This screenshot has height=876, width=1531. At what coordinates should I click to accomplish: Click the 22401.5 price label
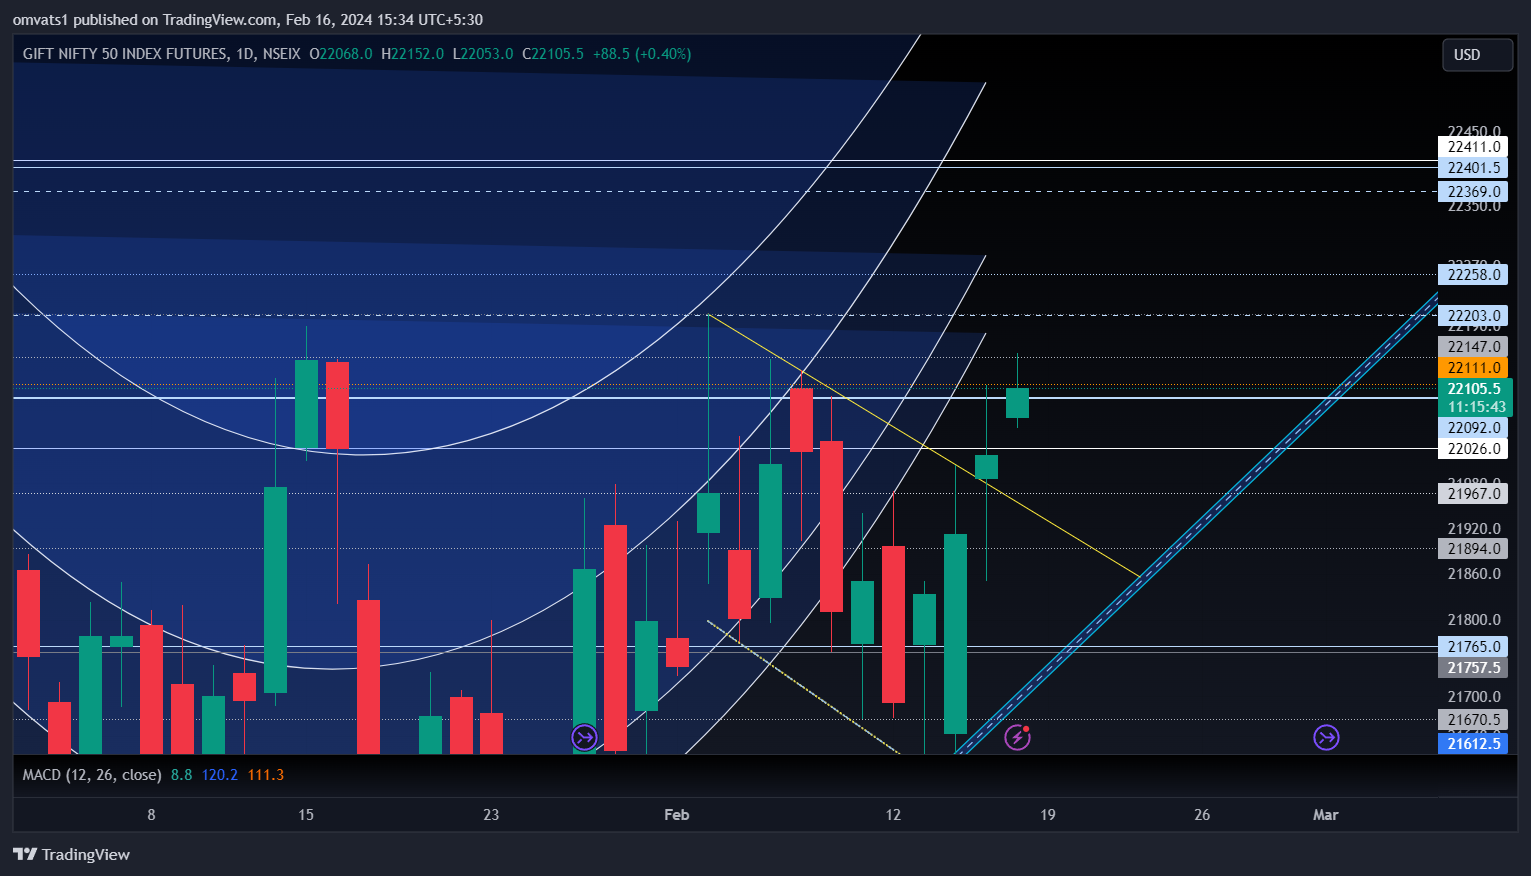1473,168
